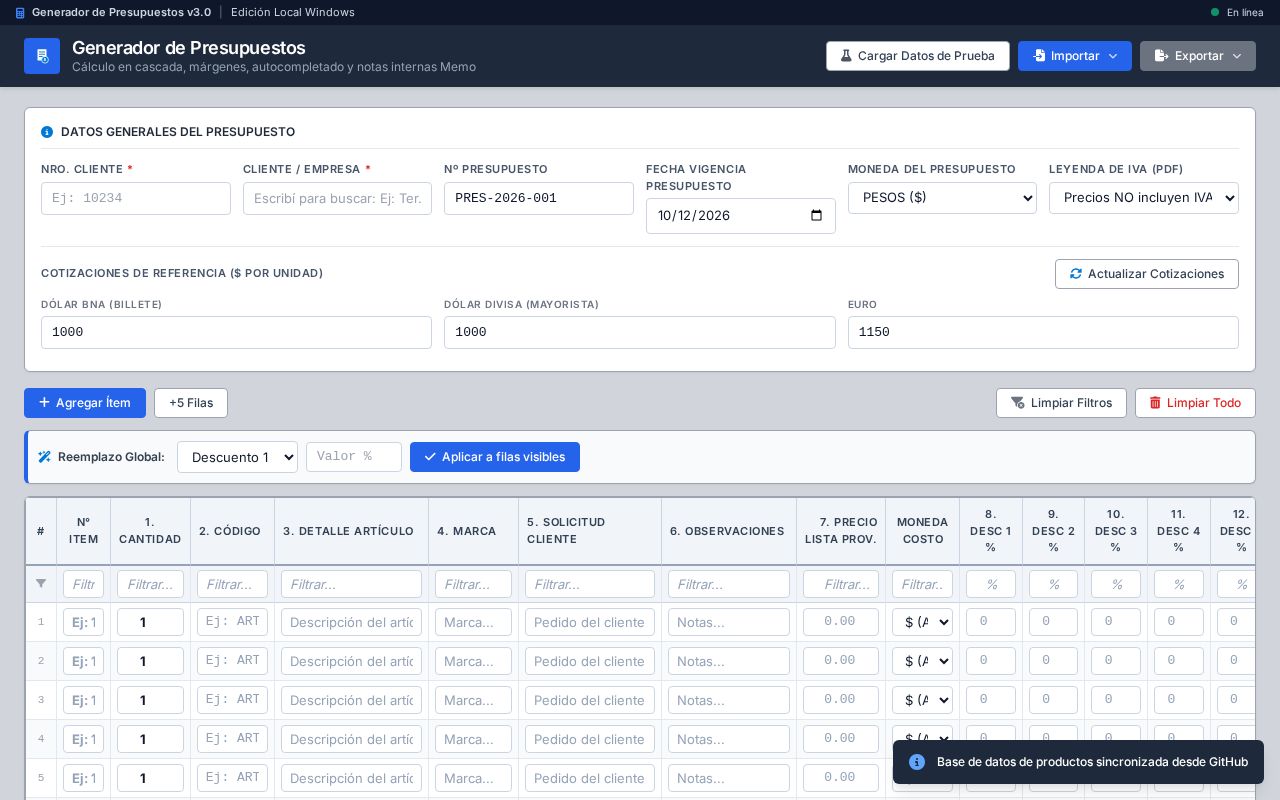Viewport: 1280px width, 800px height.
Task: Click the '7. PRECIO LISTA PROV.' column header
Action: point(841,531)
